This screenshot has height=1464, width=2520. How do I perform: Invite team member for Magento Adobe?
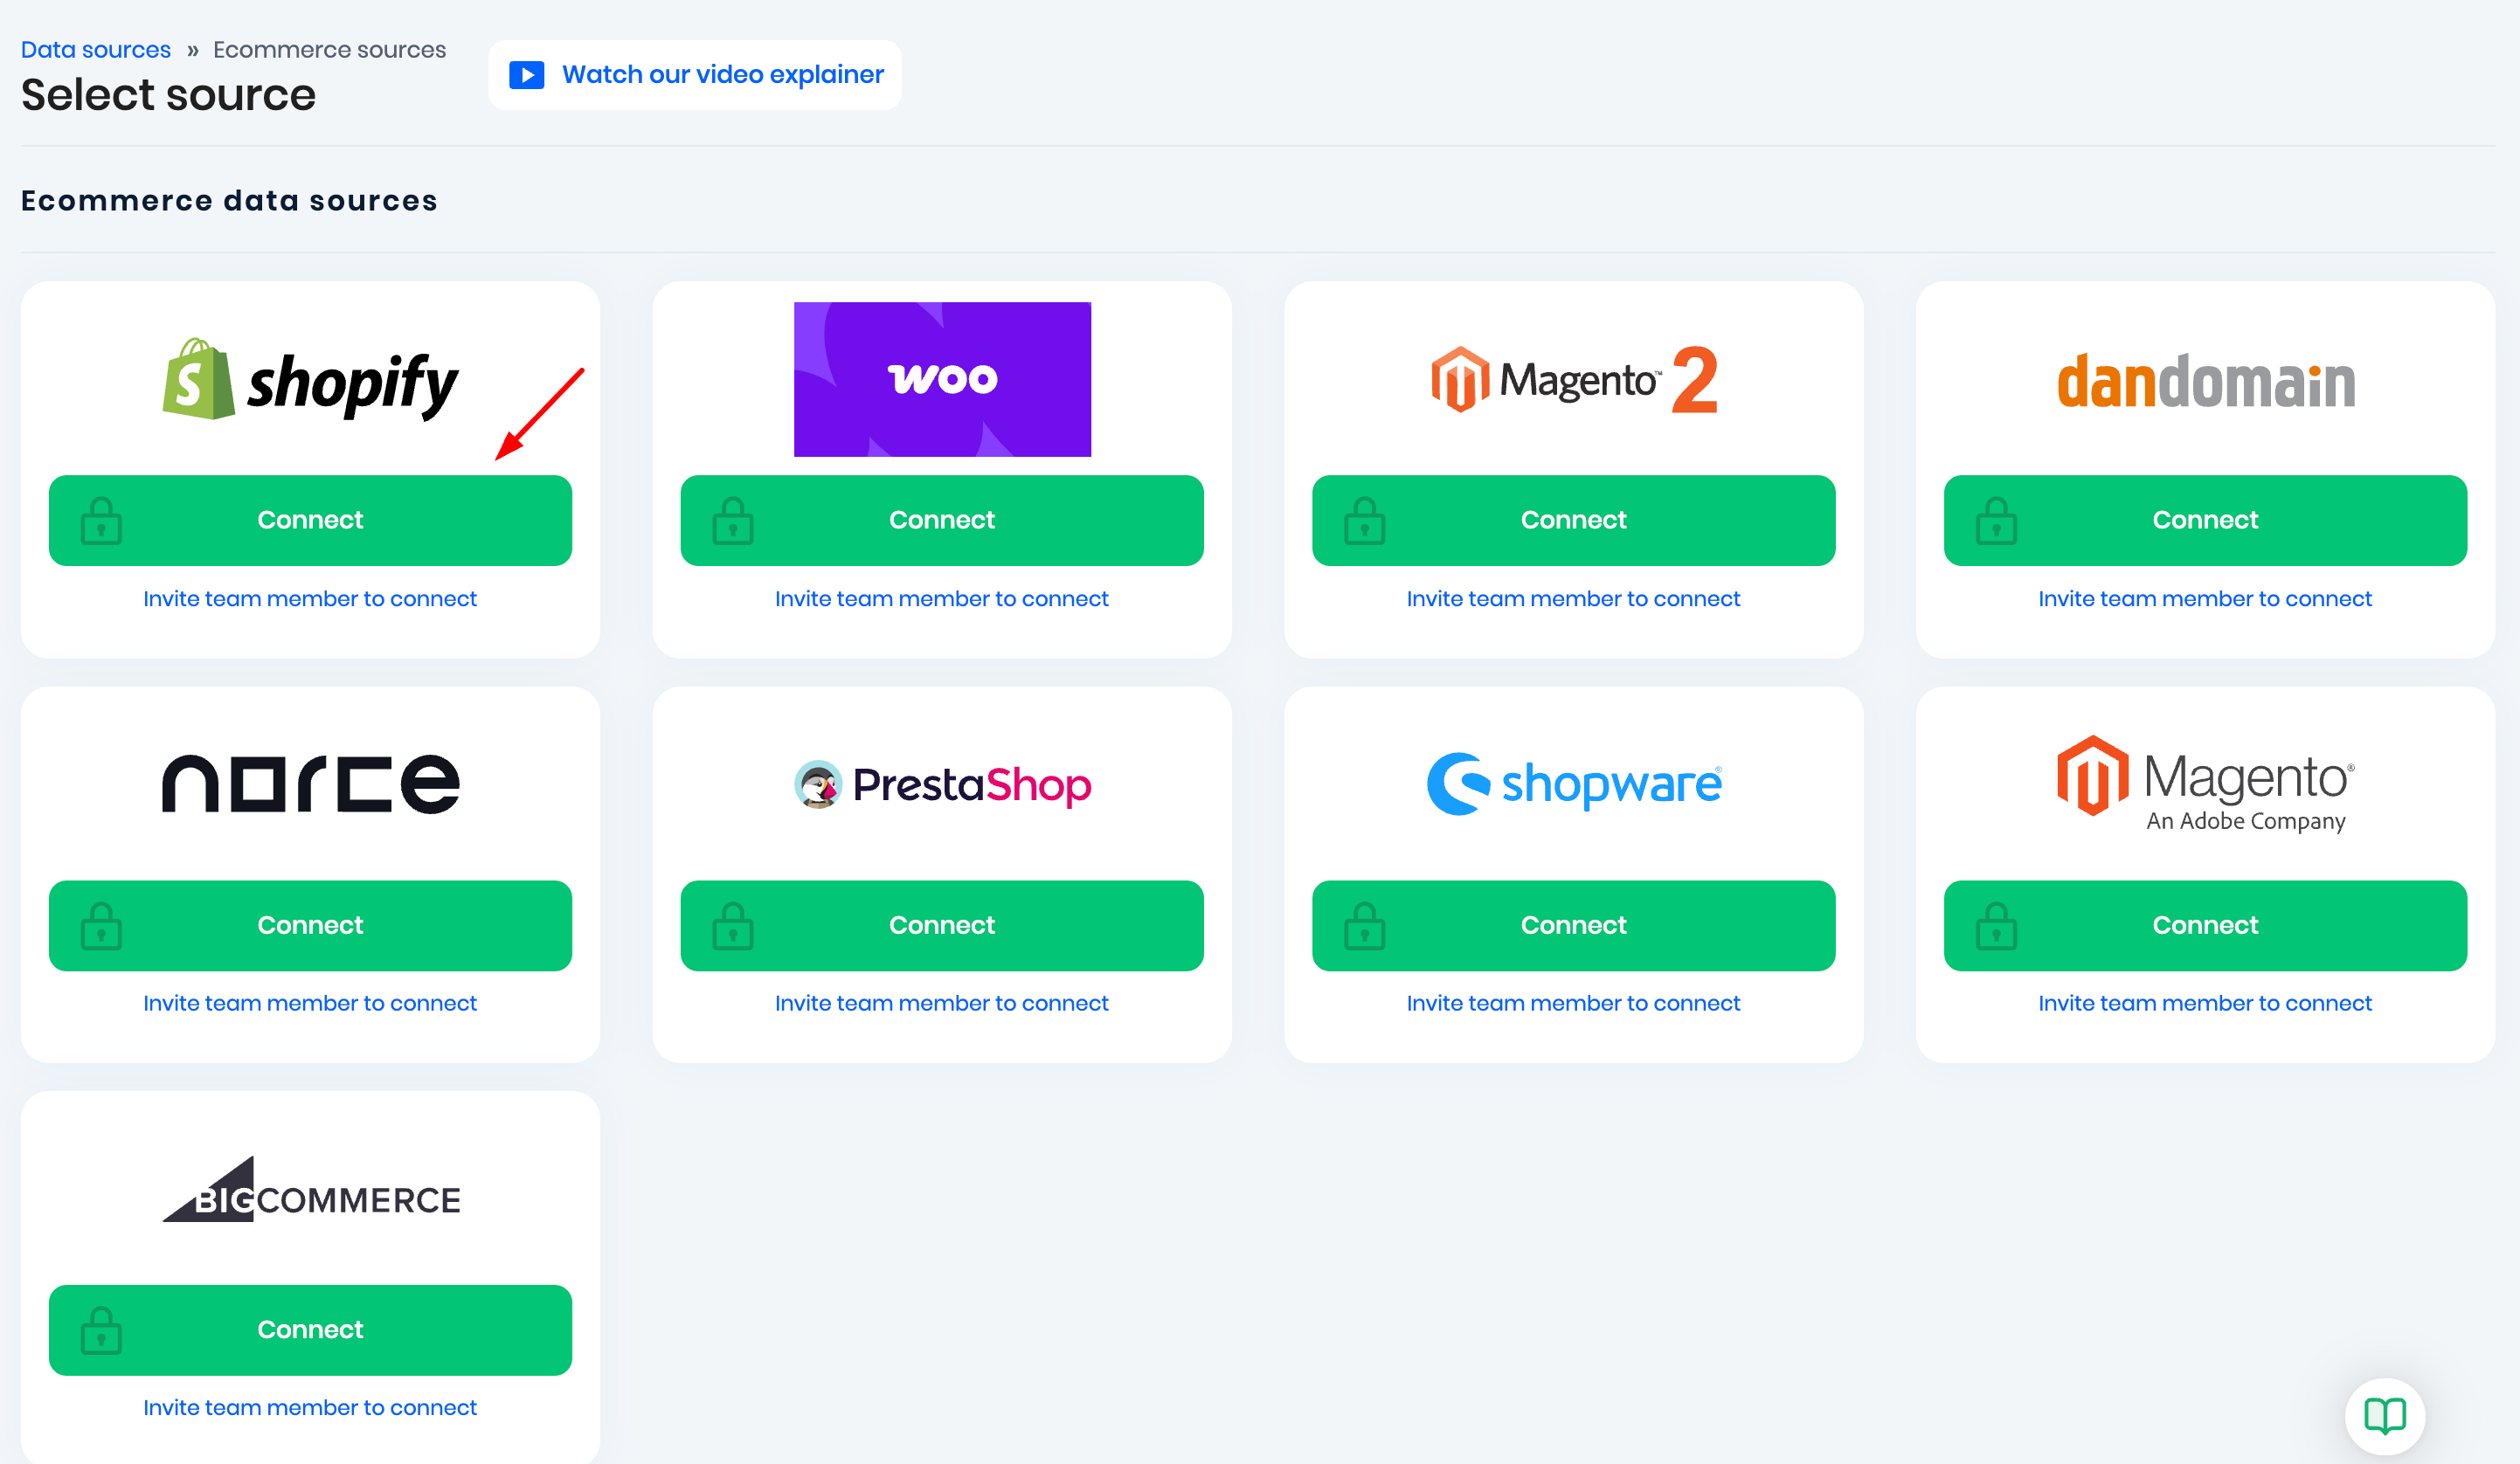pyautogui.click(x=2204, y=1003)
